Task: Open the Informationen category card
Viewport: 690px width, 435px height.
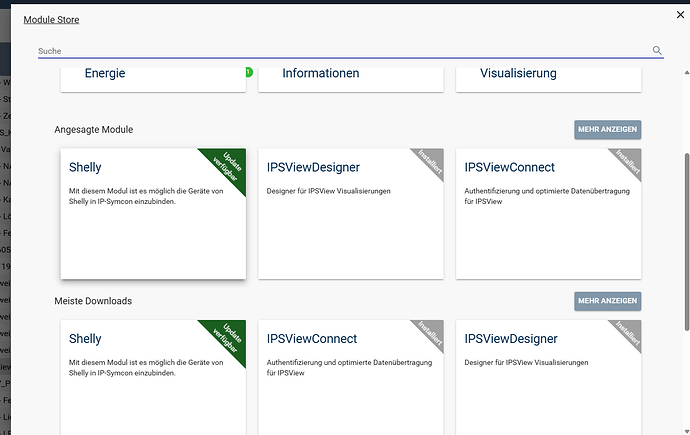Action: [x=351, y=80]
